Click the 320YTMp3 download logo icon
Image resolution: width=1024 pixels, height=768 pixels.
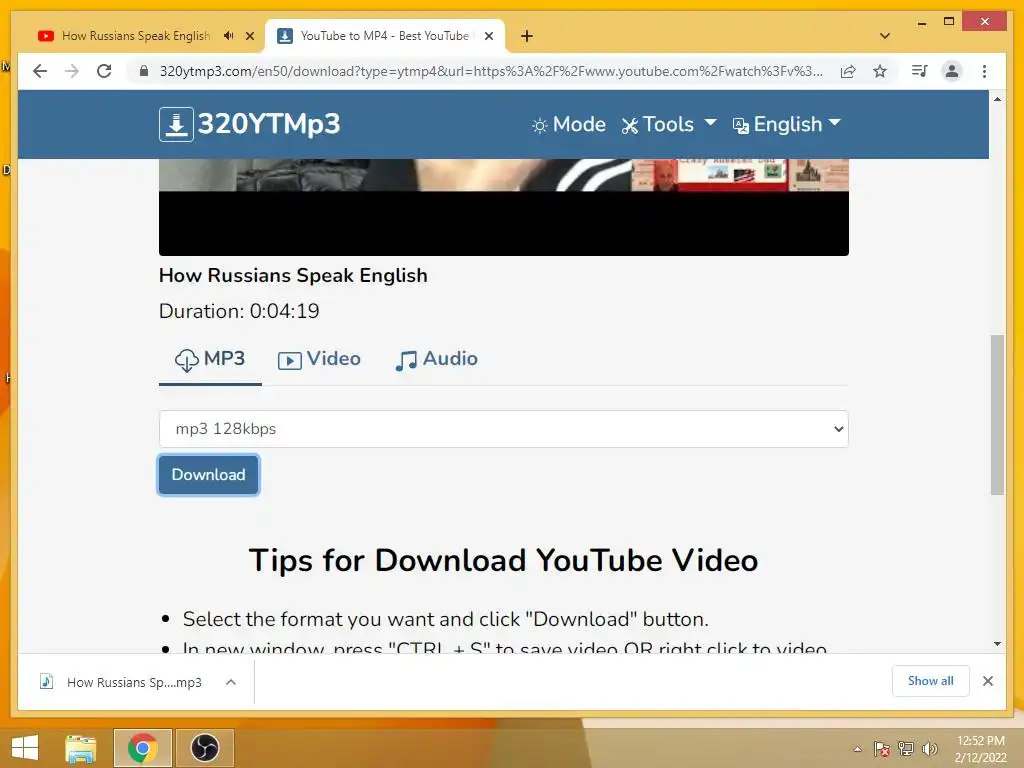point(176,124)
